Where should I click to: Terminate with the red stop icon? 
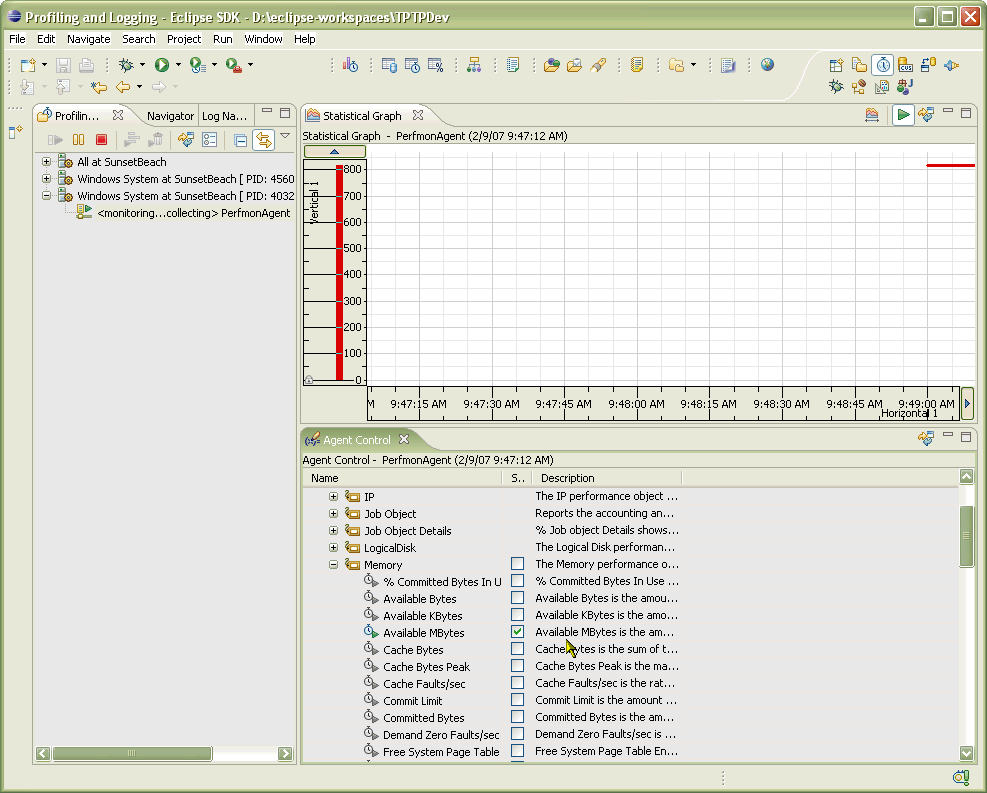(x=101, y=140)
